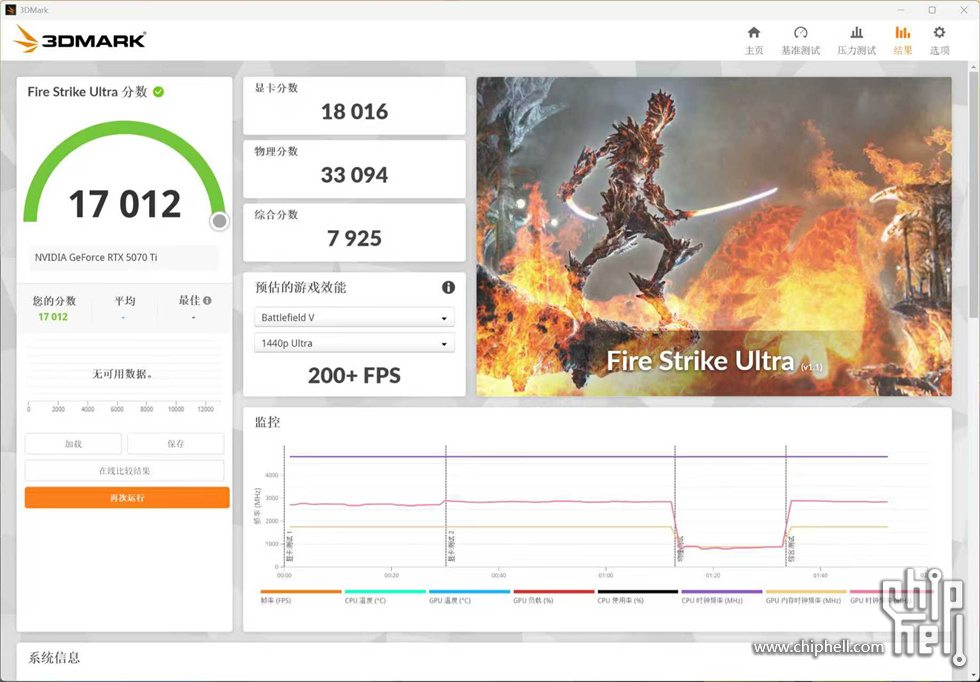Toggle the 帧率 (FPS) legend series

click(x=301, y=596)
